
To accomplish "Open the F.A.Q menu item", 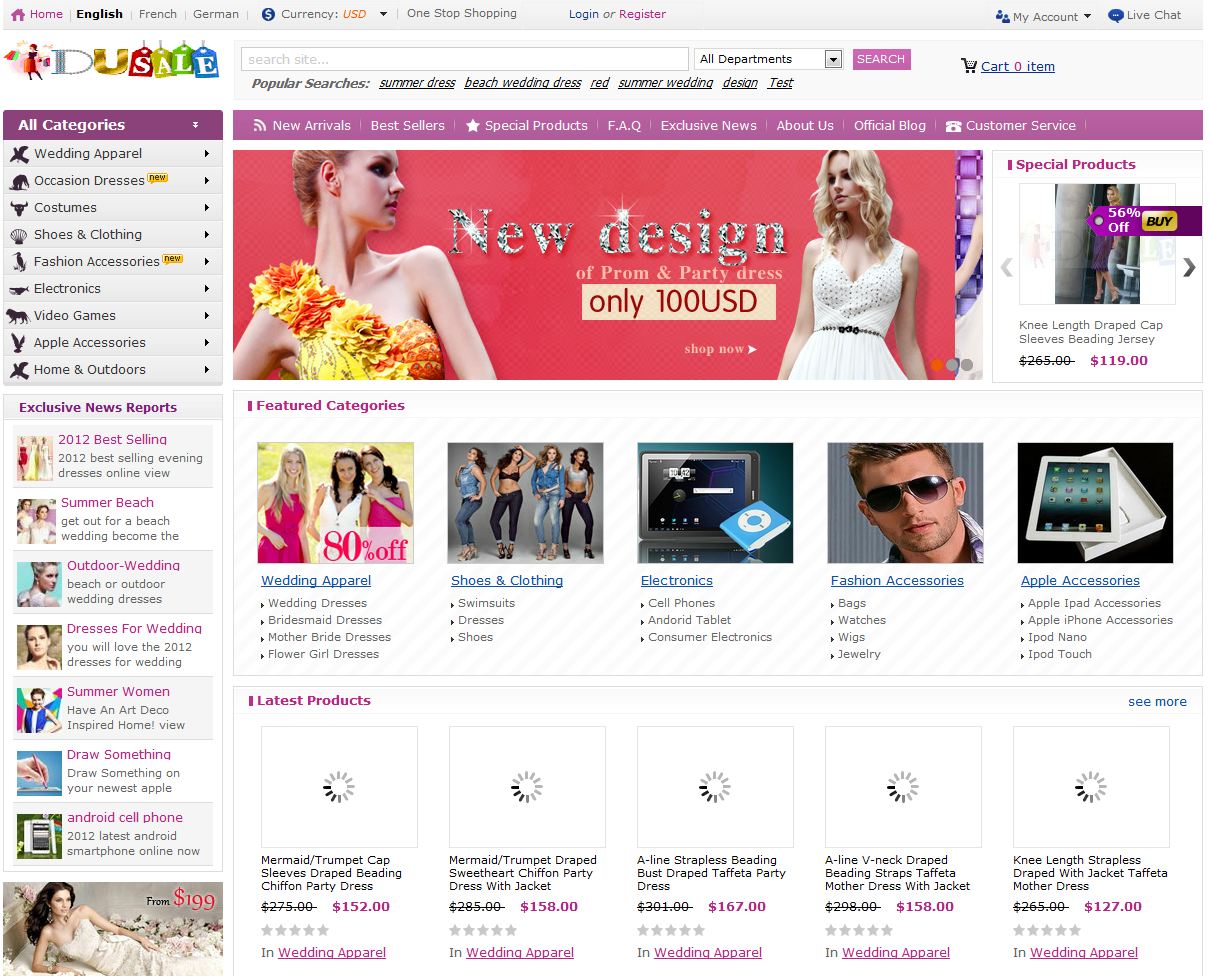I will click(624, 126).
